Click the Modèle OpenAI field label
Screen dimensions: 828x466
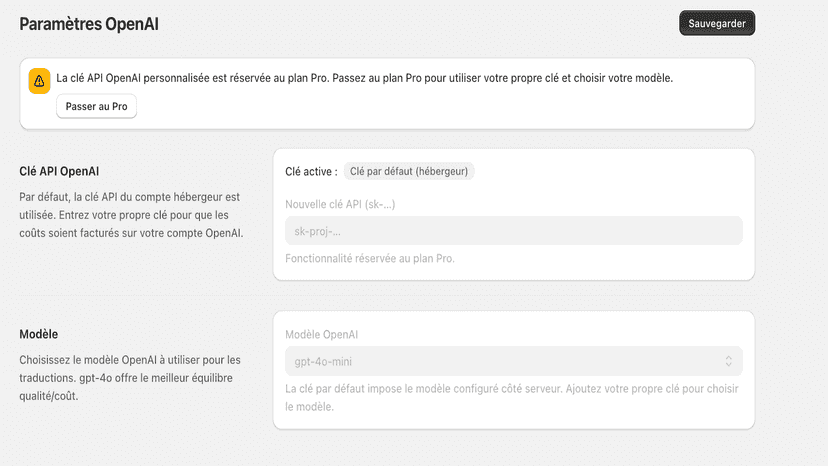click(321, 334)
